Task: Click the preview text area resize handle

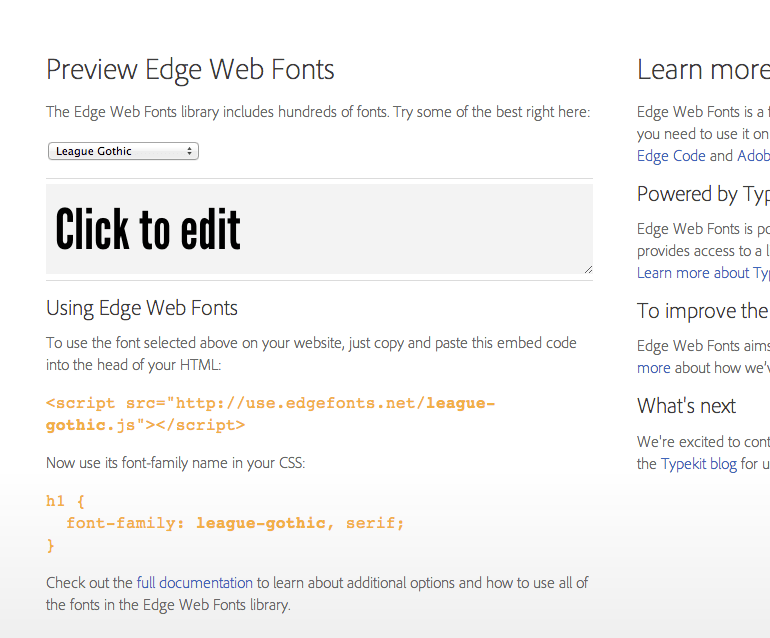Action: click(x=587, y=268)
